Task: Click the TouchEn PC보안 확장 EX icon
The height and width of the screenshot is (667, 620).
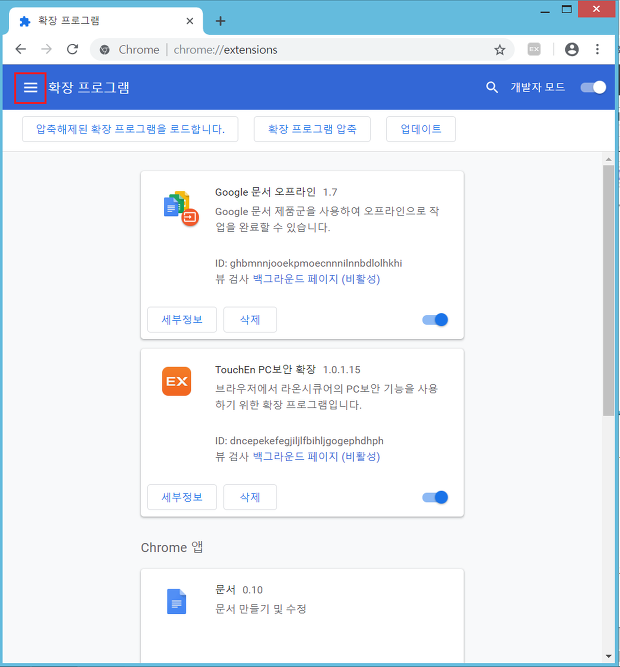Action: [x=176, y=382]
